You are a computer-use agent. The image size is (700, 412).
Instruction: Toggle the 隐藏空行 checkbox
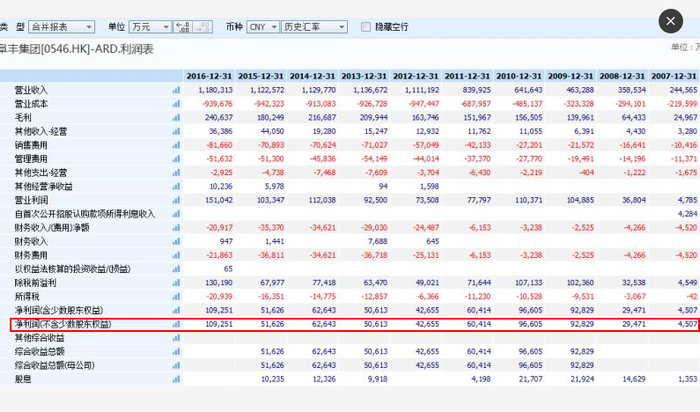point(366,27)
